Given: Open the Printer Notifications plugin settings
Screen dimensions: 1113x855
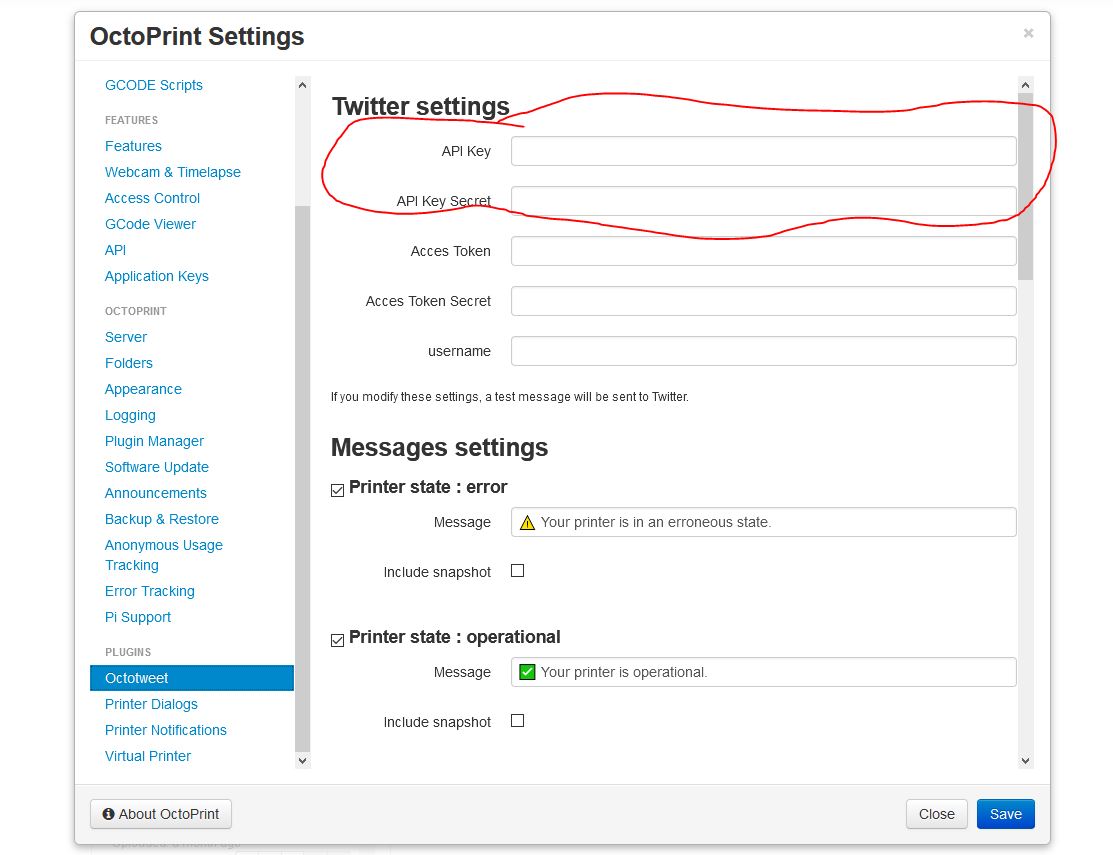Looking at the screenshot, I should pyautogui.click(x=165, y=730).
